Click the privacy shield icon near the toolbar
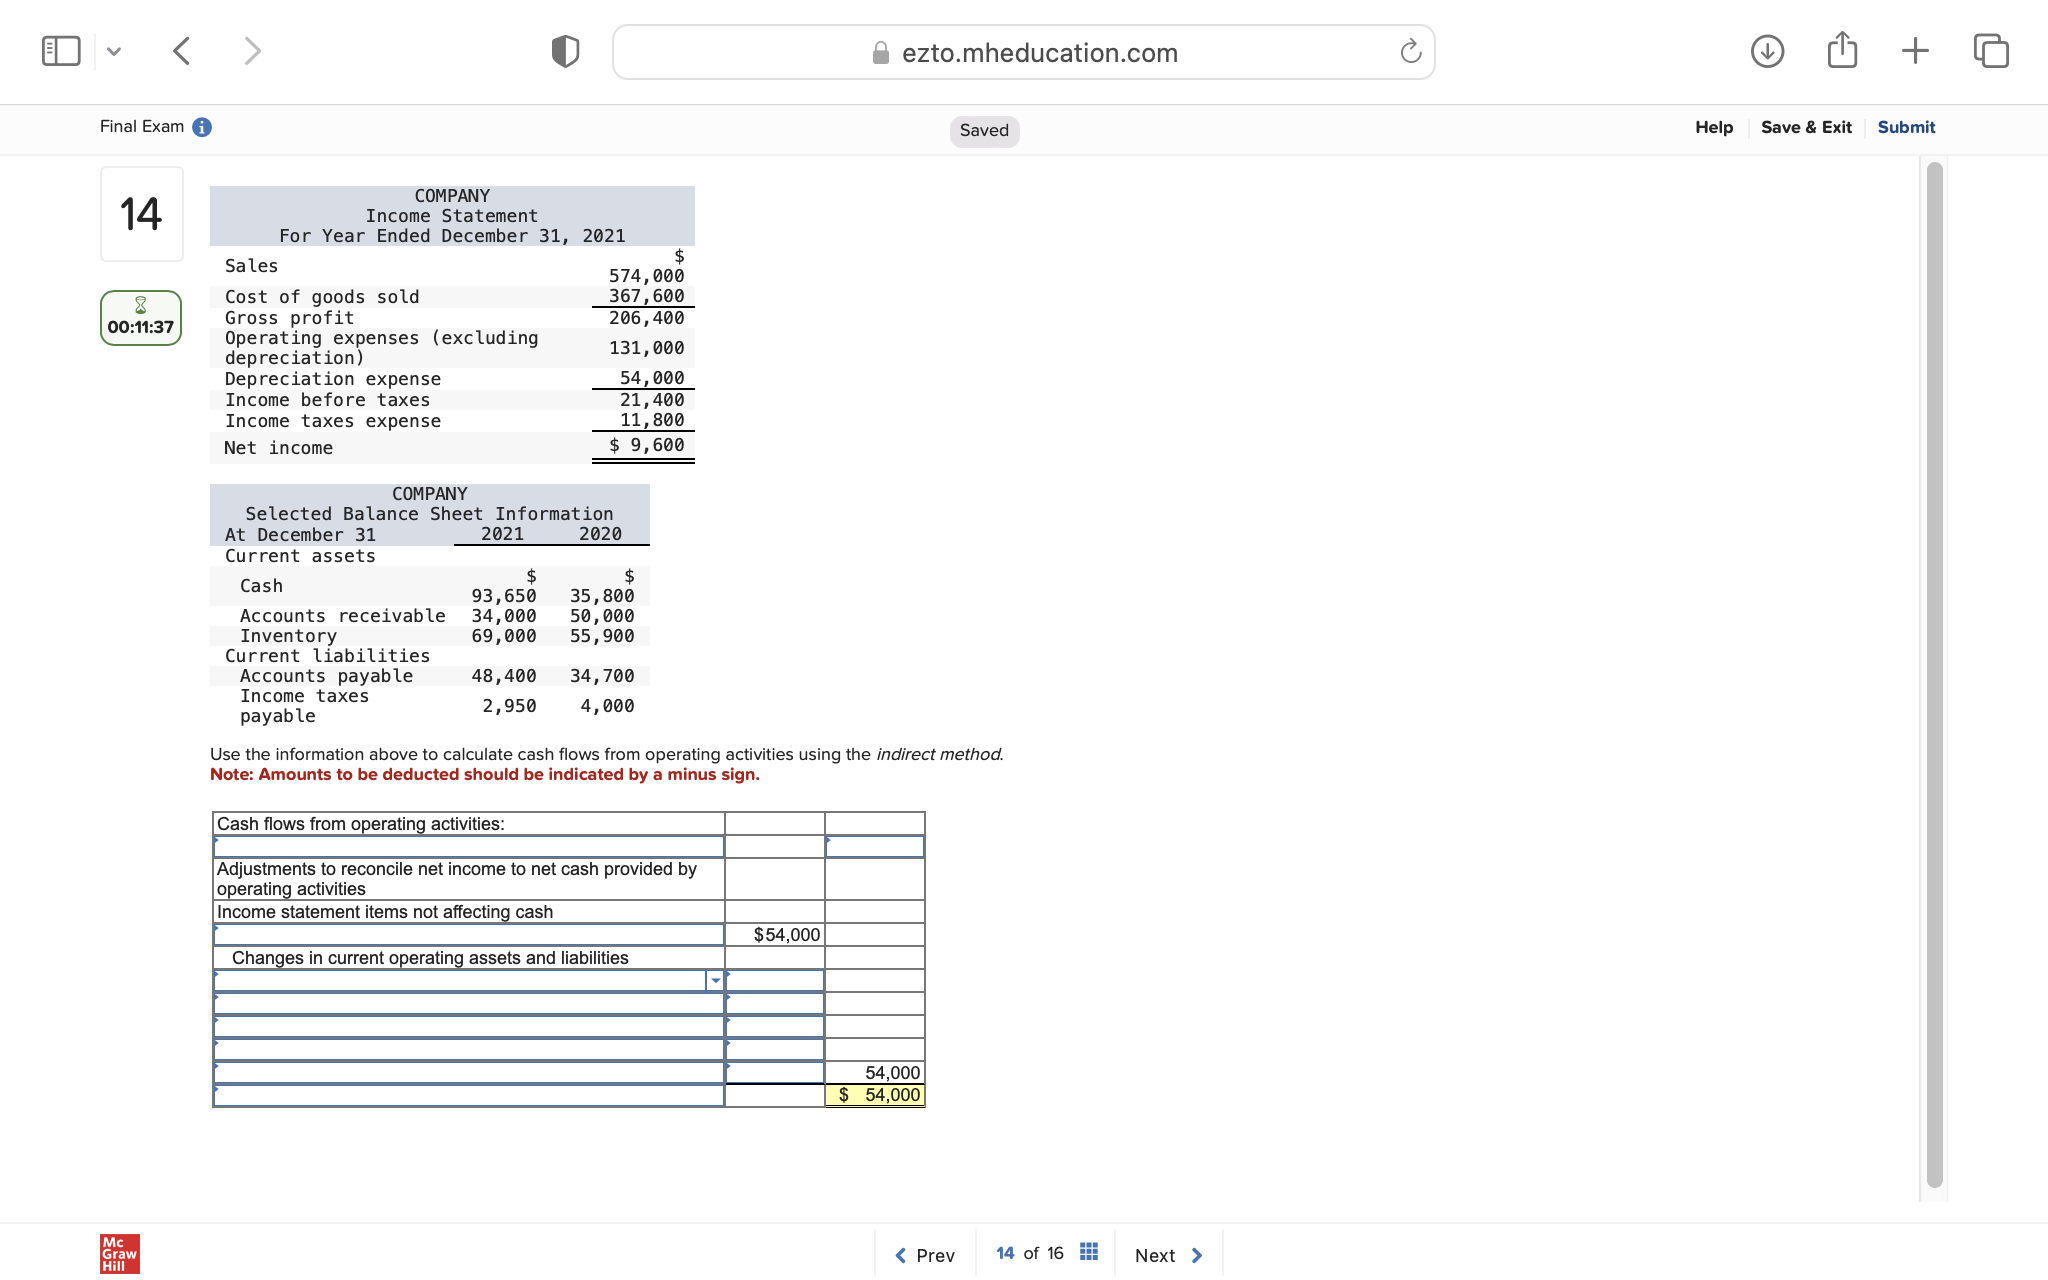The image size is (2048, 1280). 565,50
